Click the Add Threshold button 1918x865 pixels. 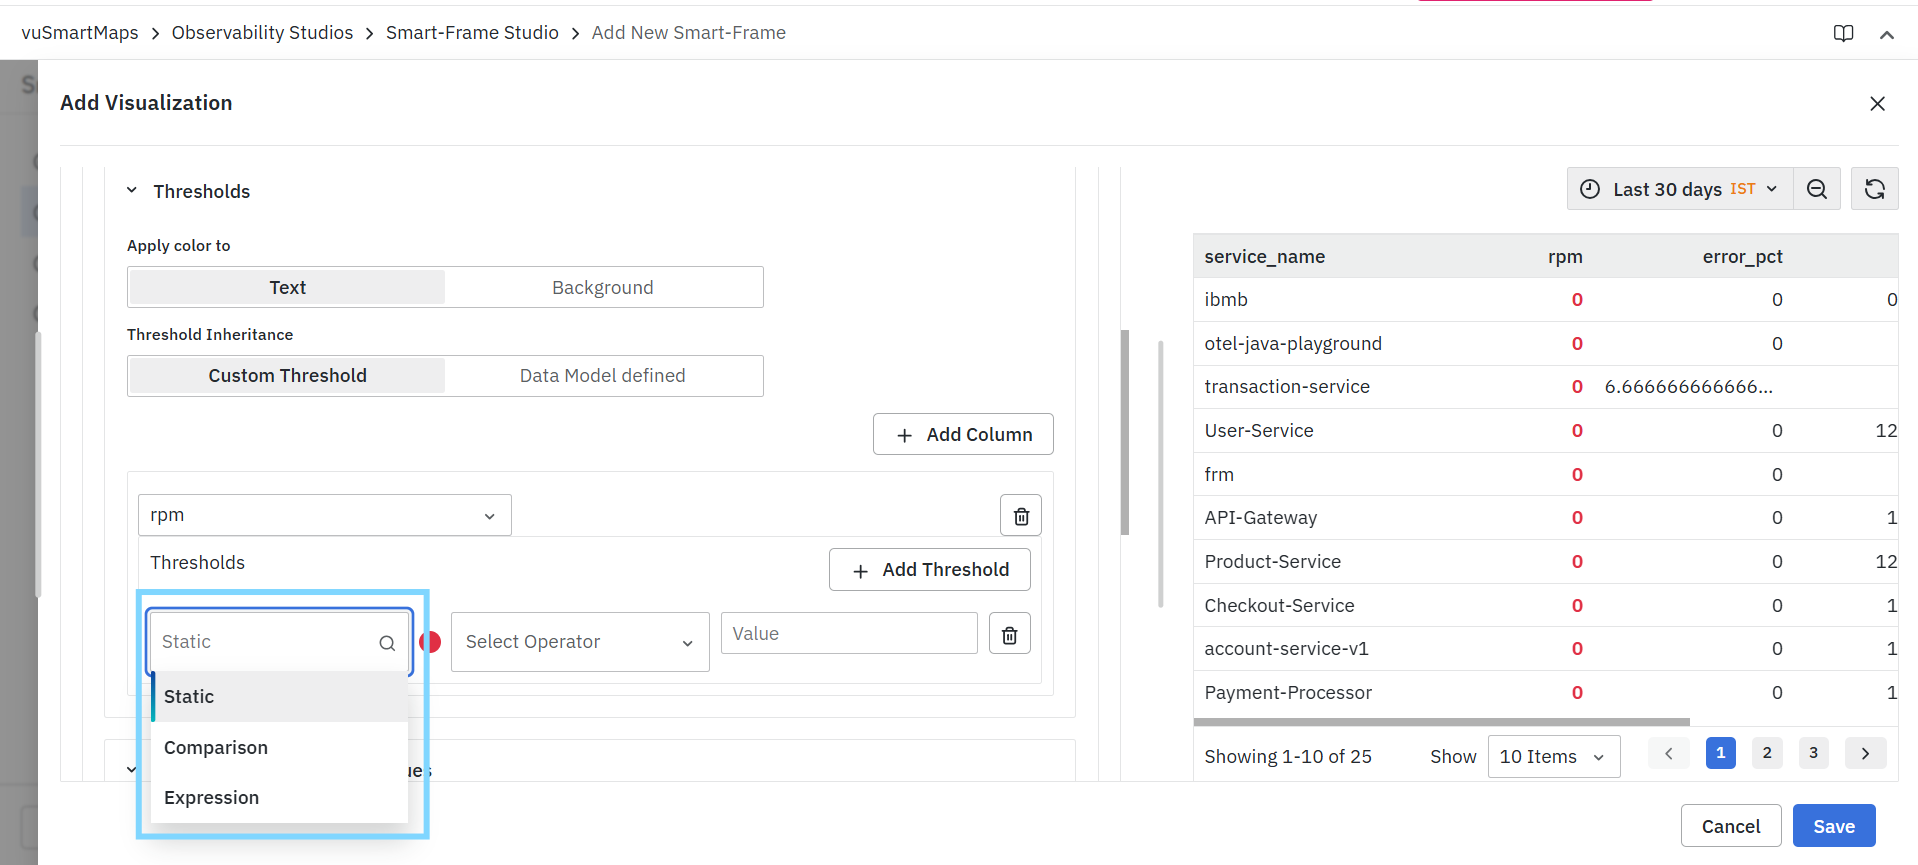click(x=930, y=570)
